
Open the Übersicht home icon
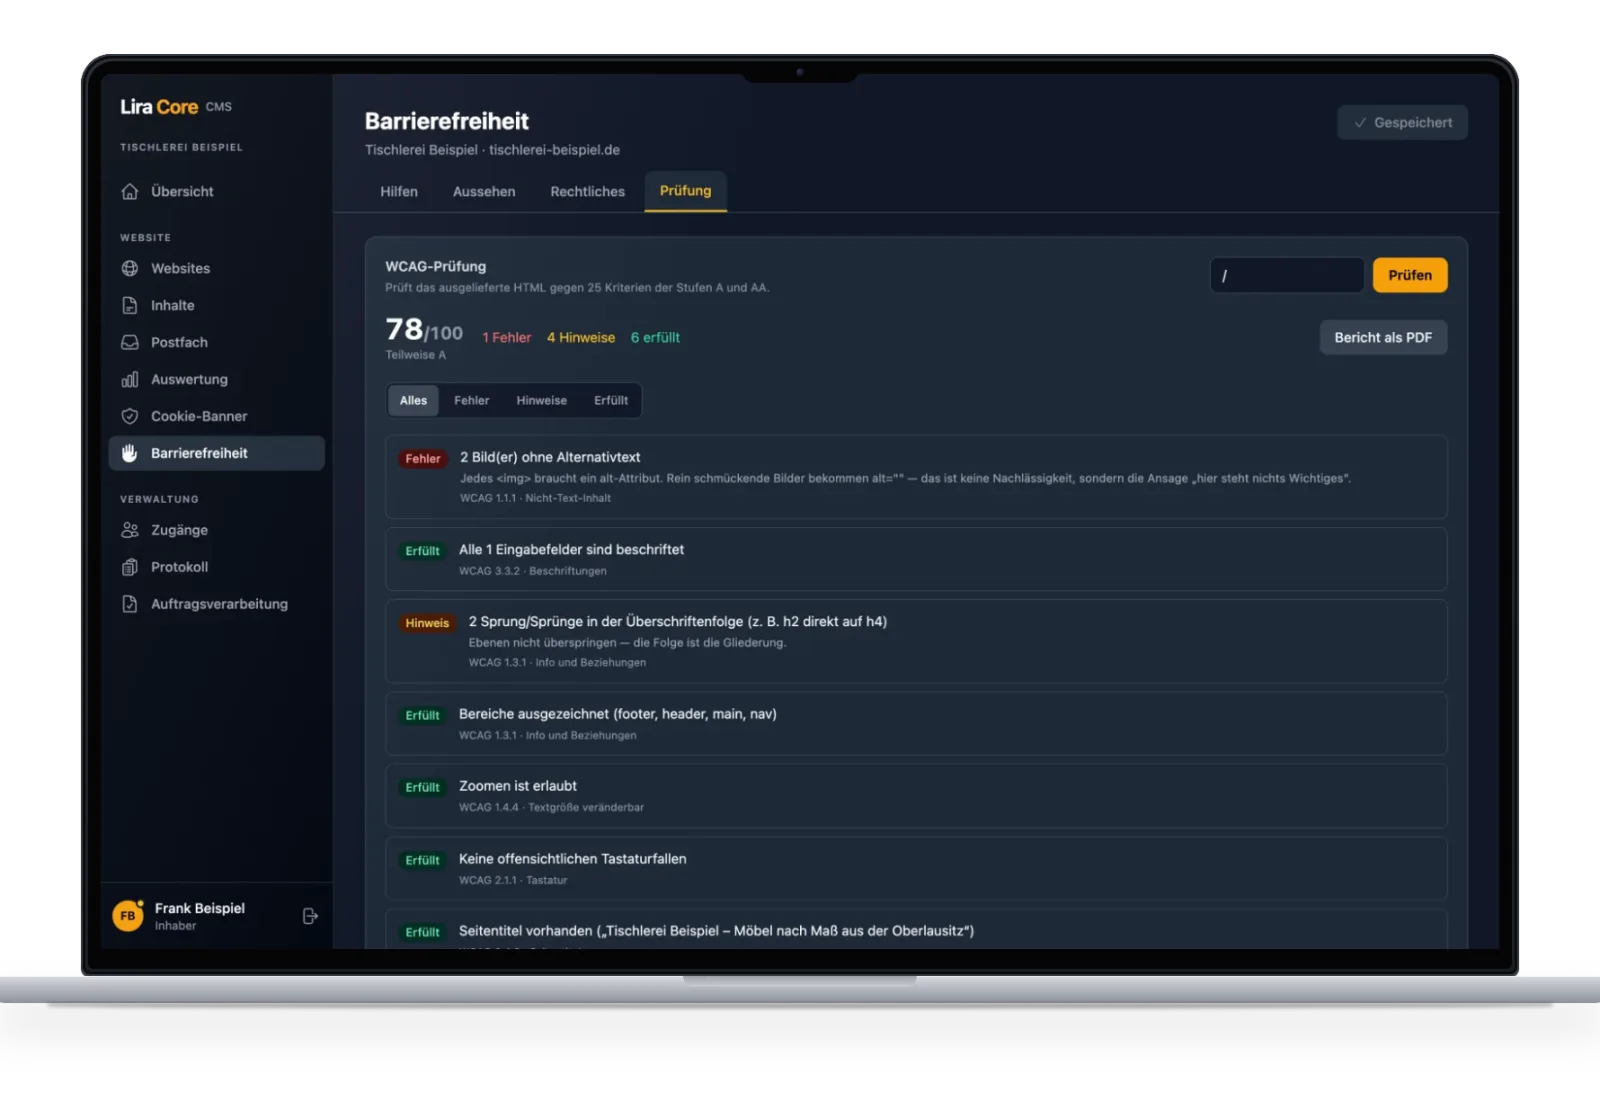pos(130,191)
